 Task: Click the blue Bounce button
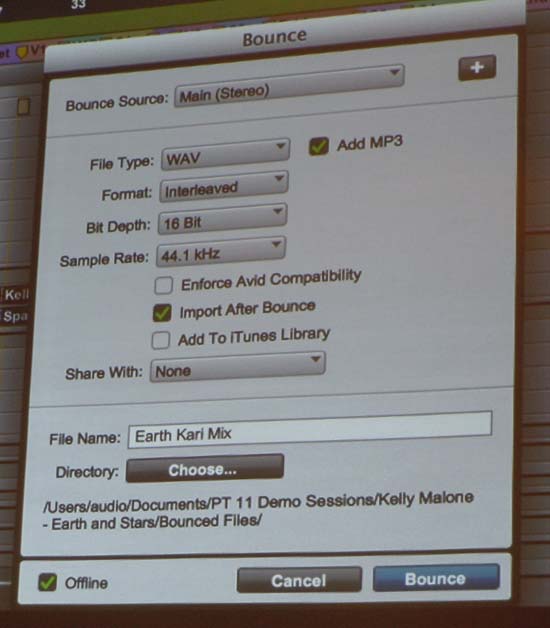(x=436, y=578)
